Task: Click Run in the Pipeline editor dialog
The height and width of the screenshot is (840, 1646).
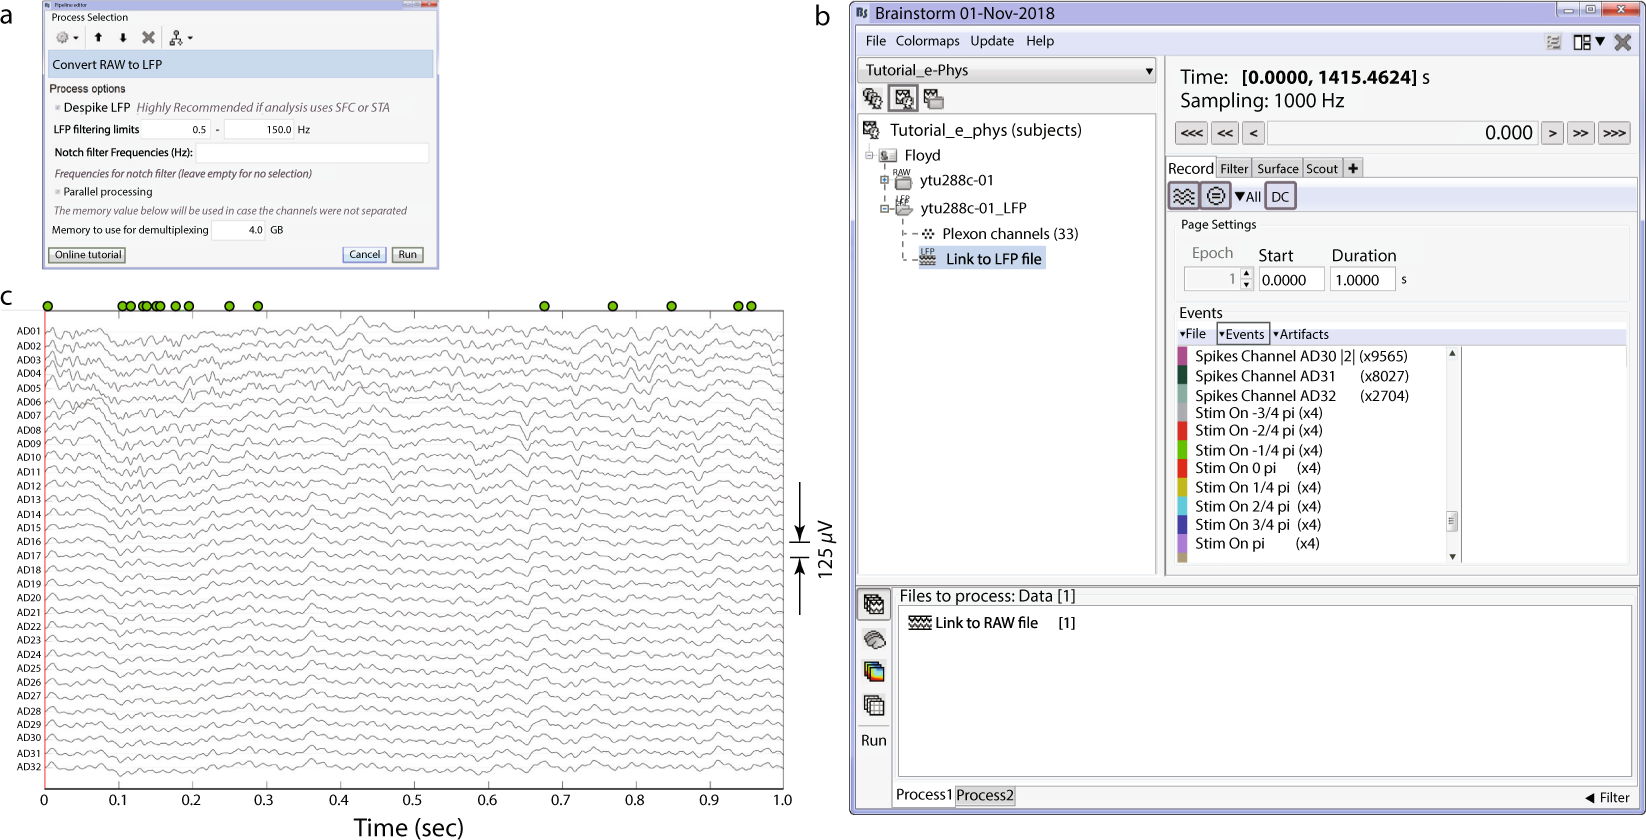Action: (x=407, y=255)
